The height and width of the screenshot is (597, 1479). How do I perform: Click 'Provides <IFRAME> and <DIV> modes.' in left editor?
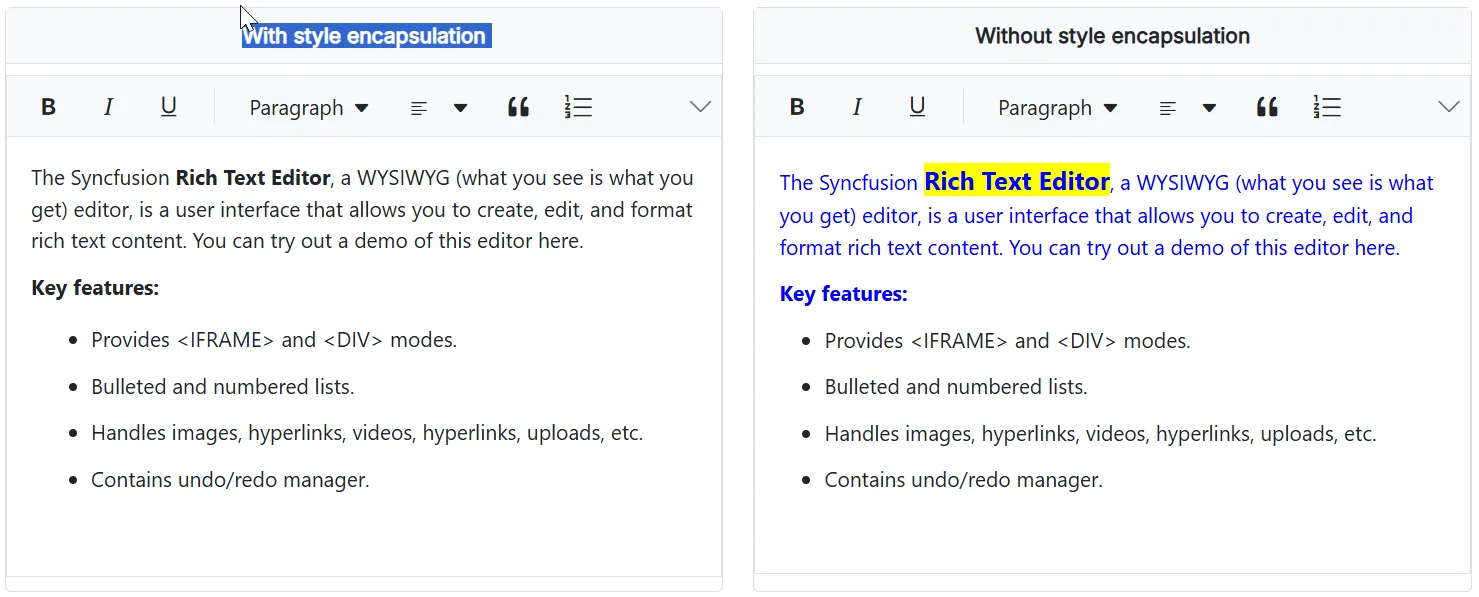tap(274, 340)
